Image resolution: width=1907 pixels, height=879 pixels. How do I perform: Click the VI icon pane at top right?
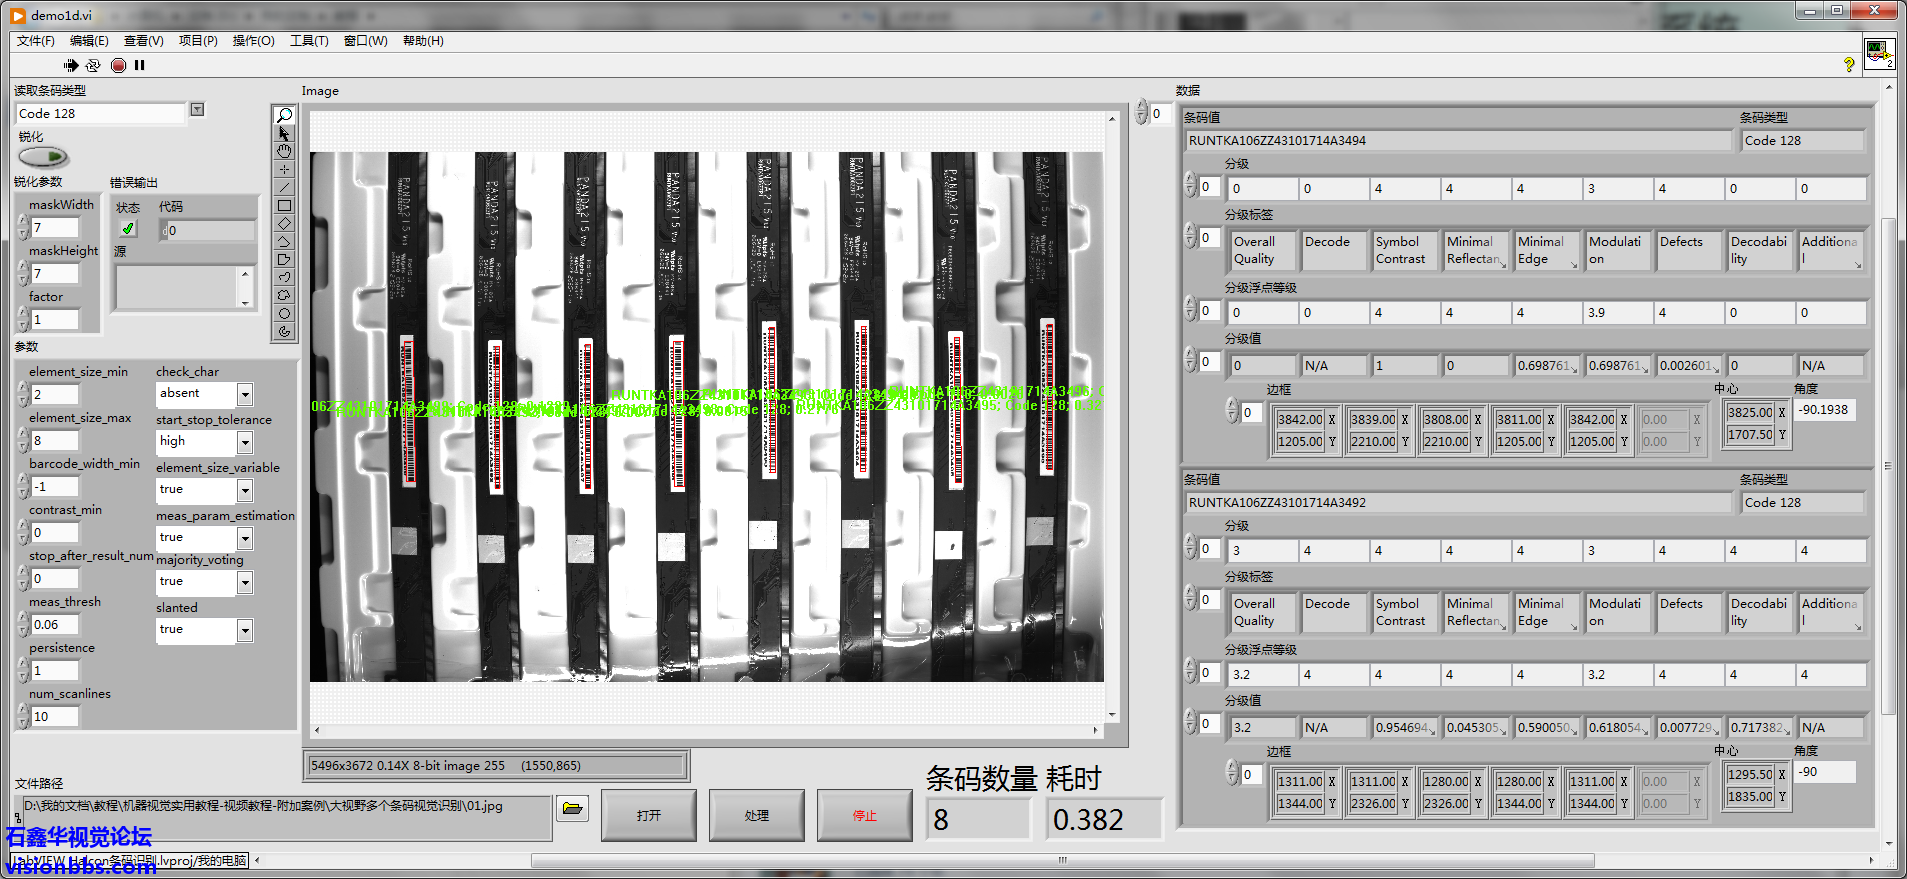pos(1879,53)
